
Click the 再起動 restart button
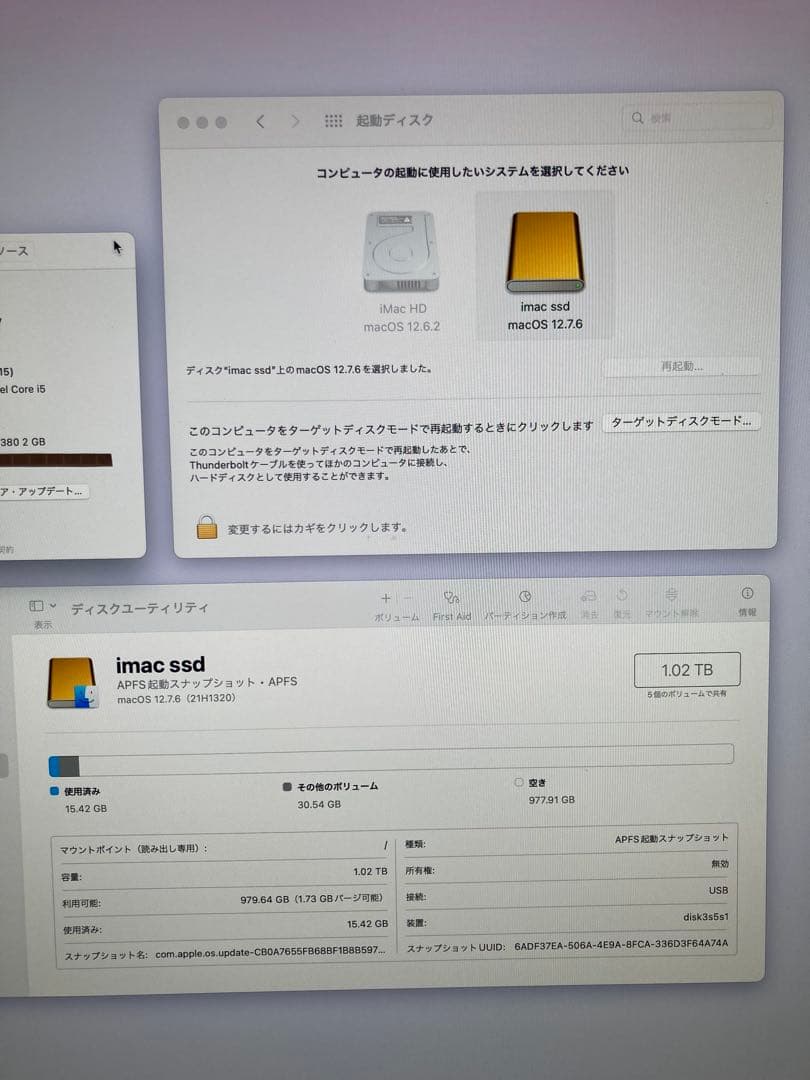[x=681, y=366]
